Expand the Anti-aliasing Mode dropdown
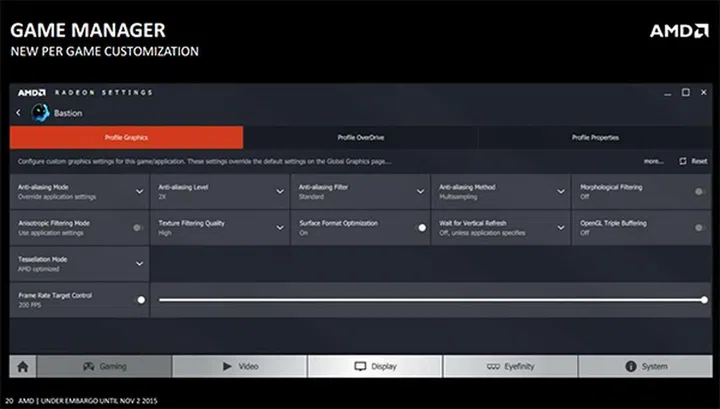720x409 pixels. 140,191
